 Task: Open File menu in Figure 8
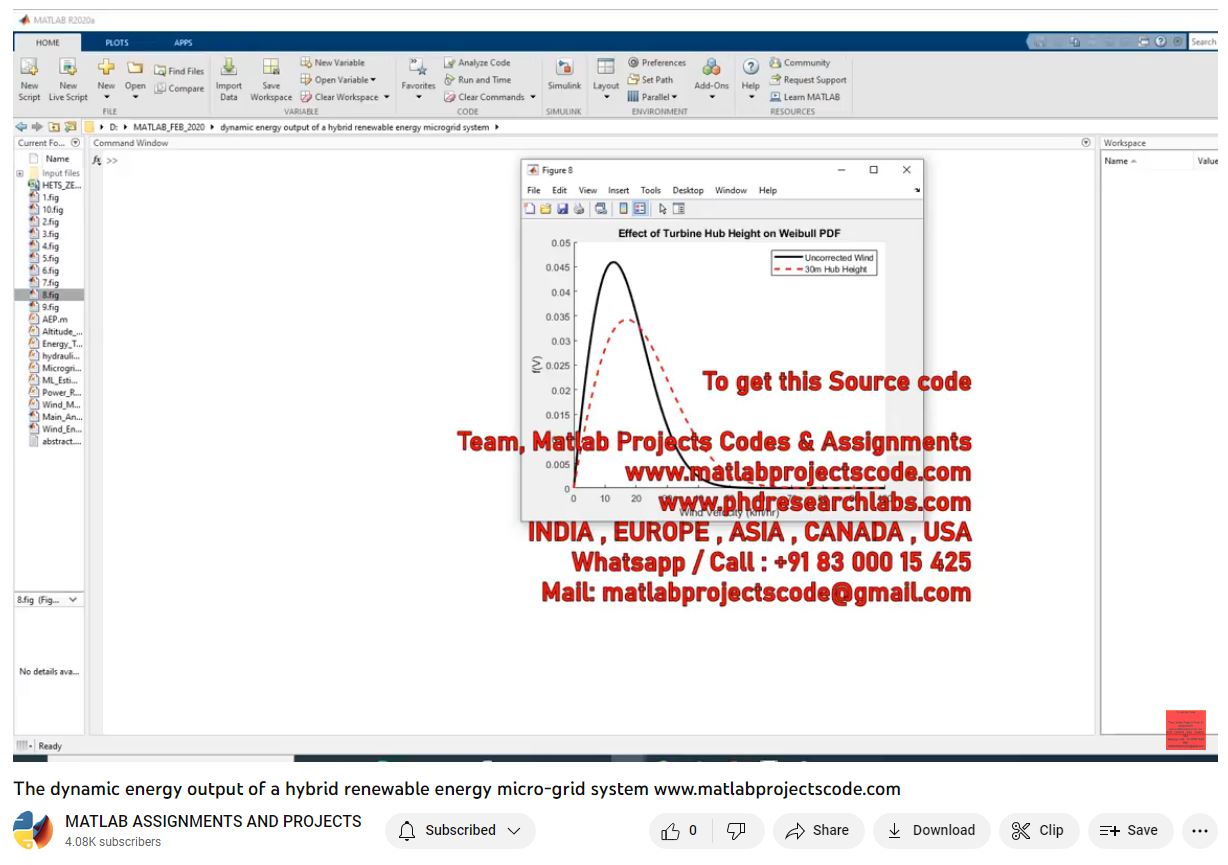click(534, 190)
